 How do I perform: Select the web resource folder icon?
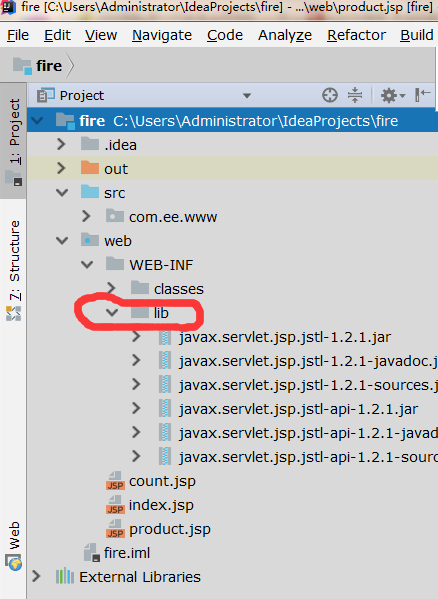pyautogui.click(x=90, y=240)
